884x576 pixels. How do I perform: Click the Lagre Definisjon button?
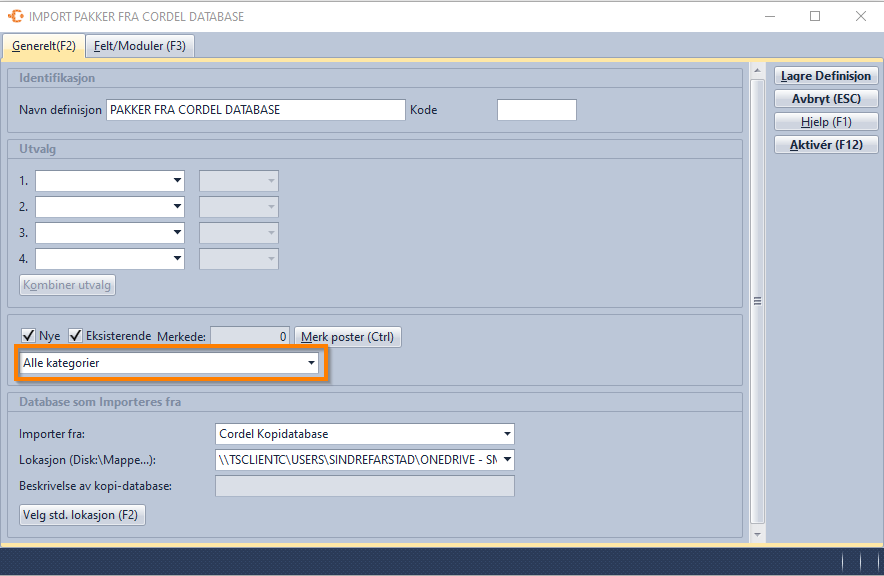[826, 76]
